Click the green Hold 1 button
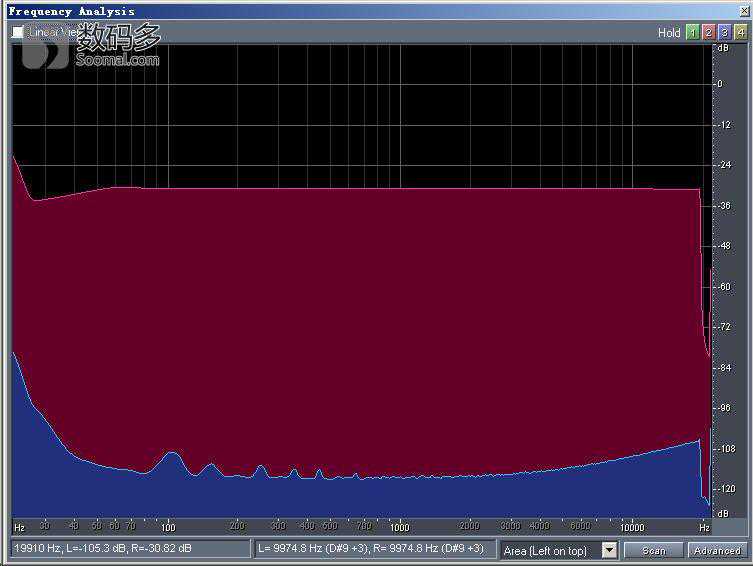 (x=691, y=33)
